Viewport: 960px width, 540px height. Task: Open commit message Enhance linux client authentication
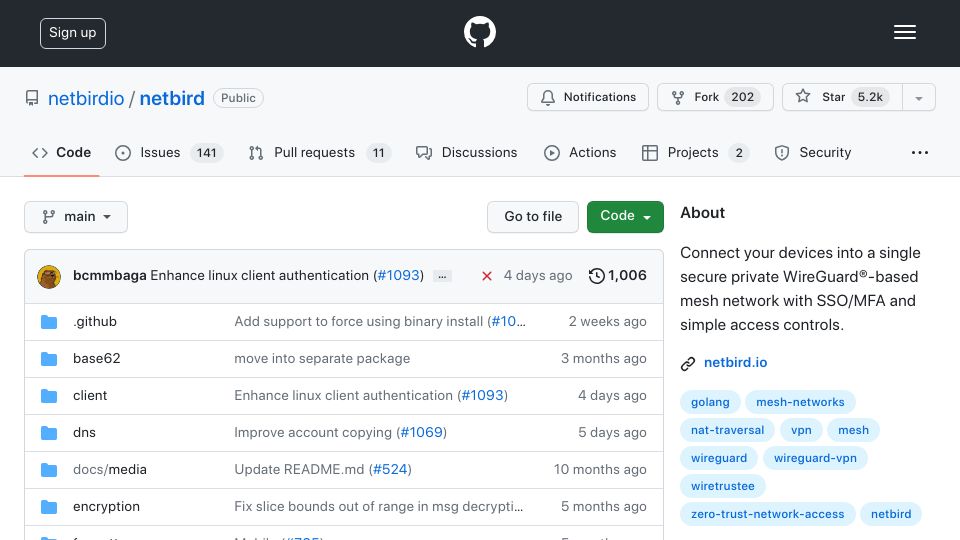260,276
